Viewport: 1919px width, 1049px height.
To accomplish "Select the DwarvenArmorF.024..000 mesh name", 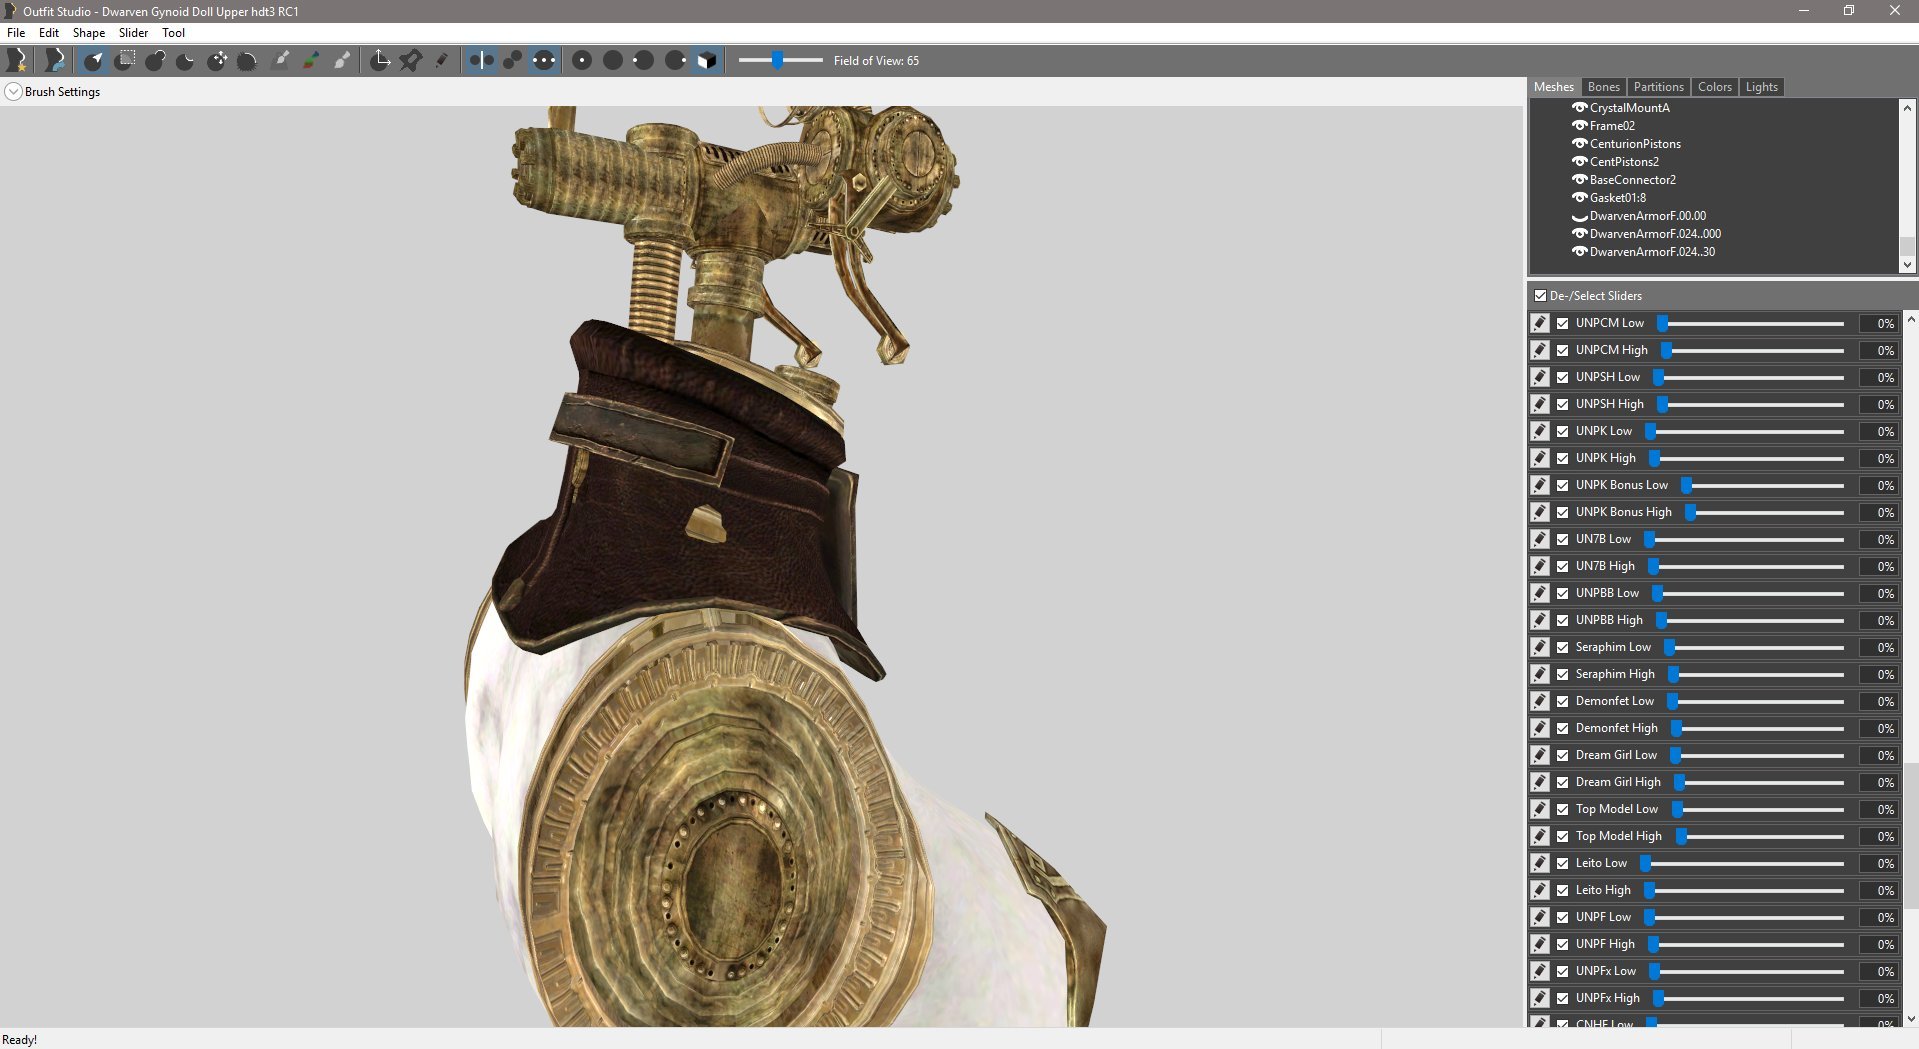I will point(1655,234).
